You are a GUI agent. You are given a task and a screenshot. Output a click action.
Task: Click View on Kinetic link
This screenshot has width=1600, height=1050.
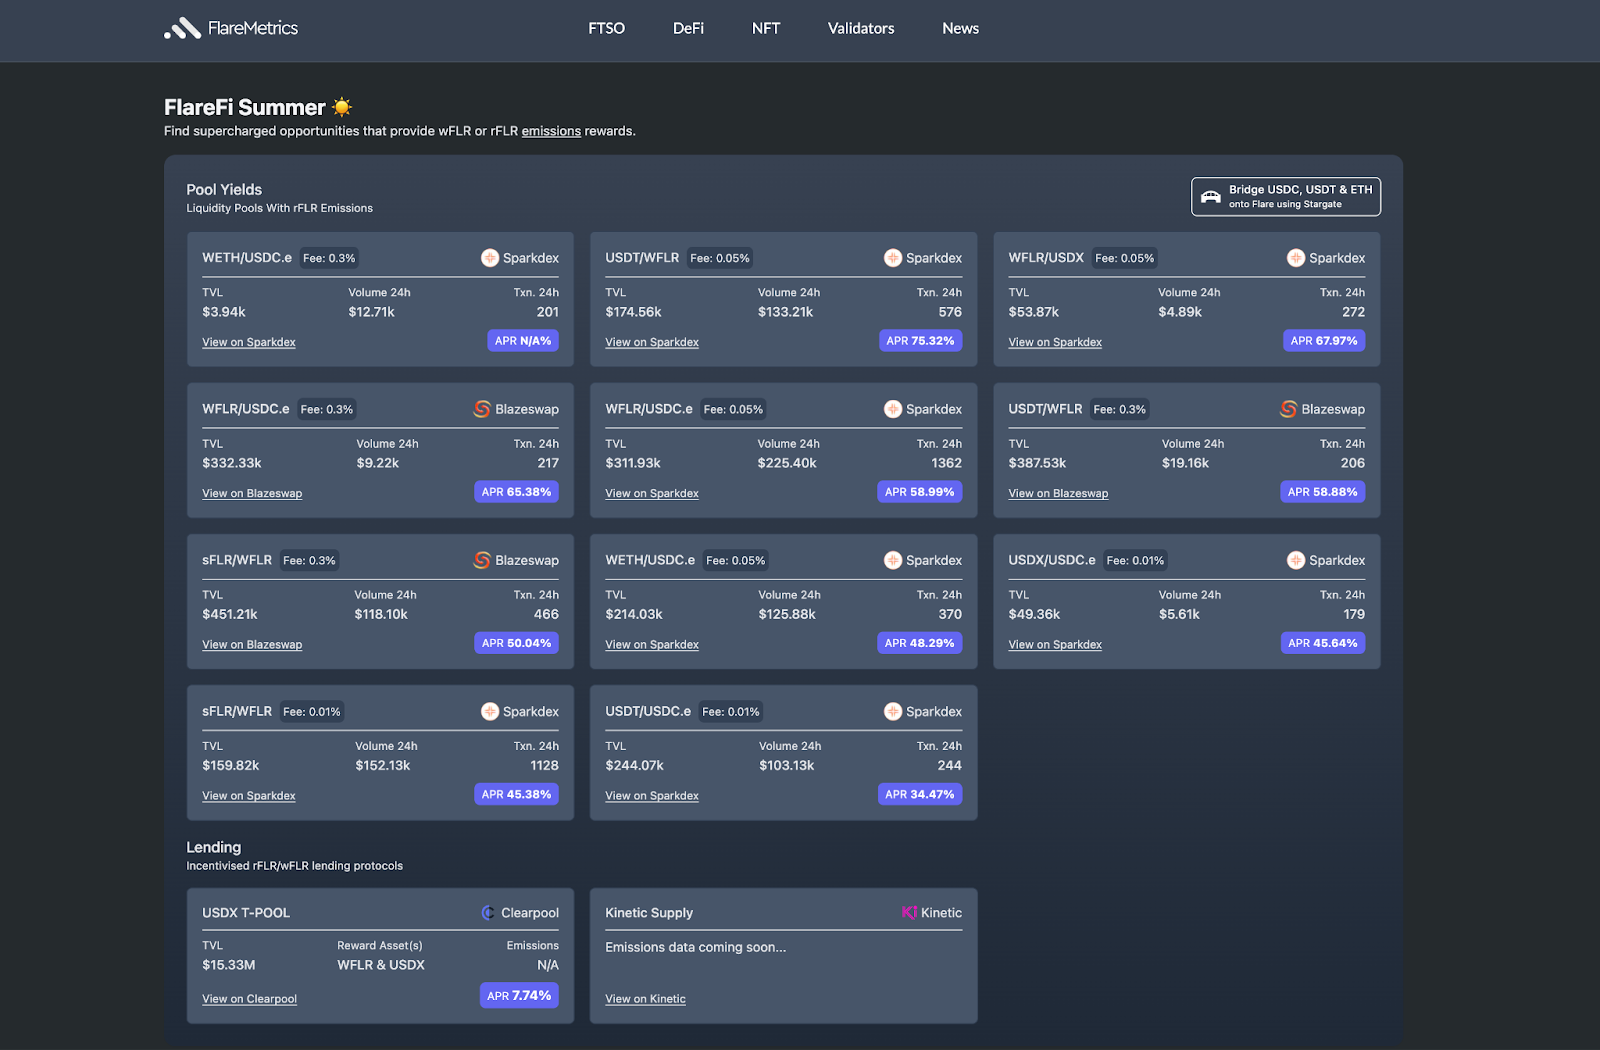[x=645, y=998]
